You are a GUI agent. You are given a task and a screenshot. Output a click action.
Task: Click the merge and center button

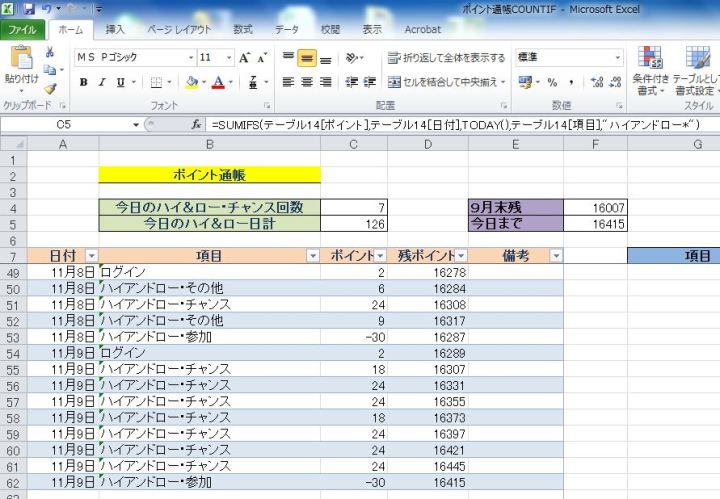click(x=445, y=82)
